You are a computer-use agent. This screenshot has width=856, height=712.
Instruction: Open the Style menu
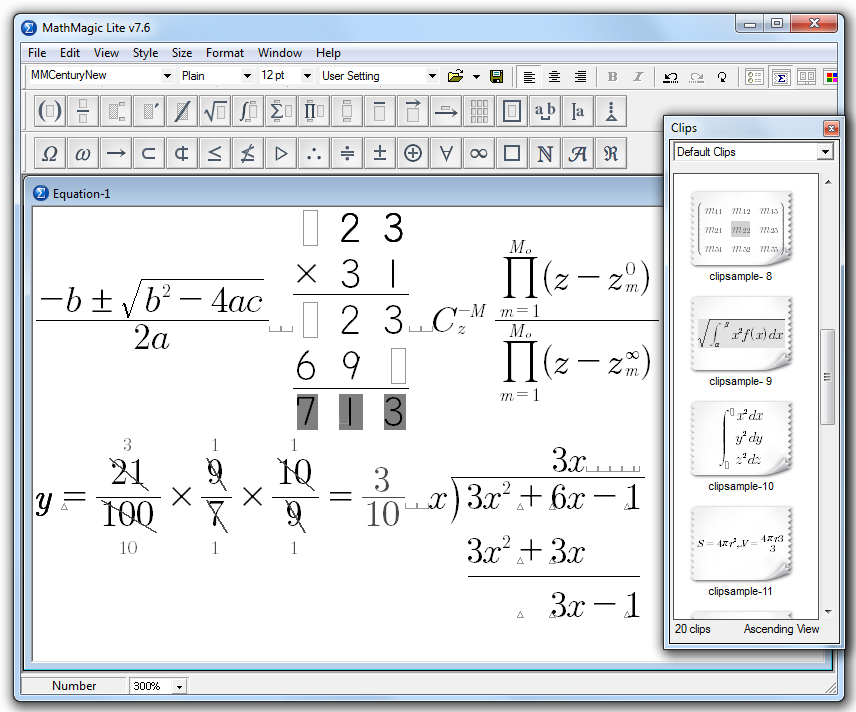[145, 53]
